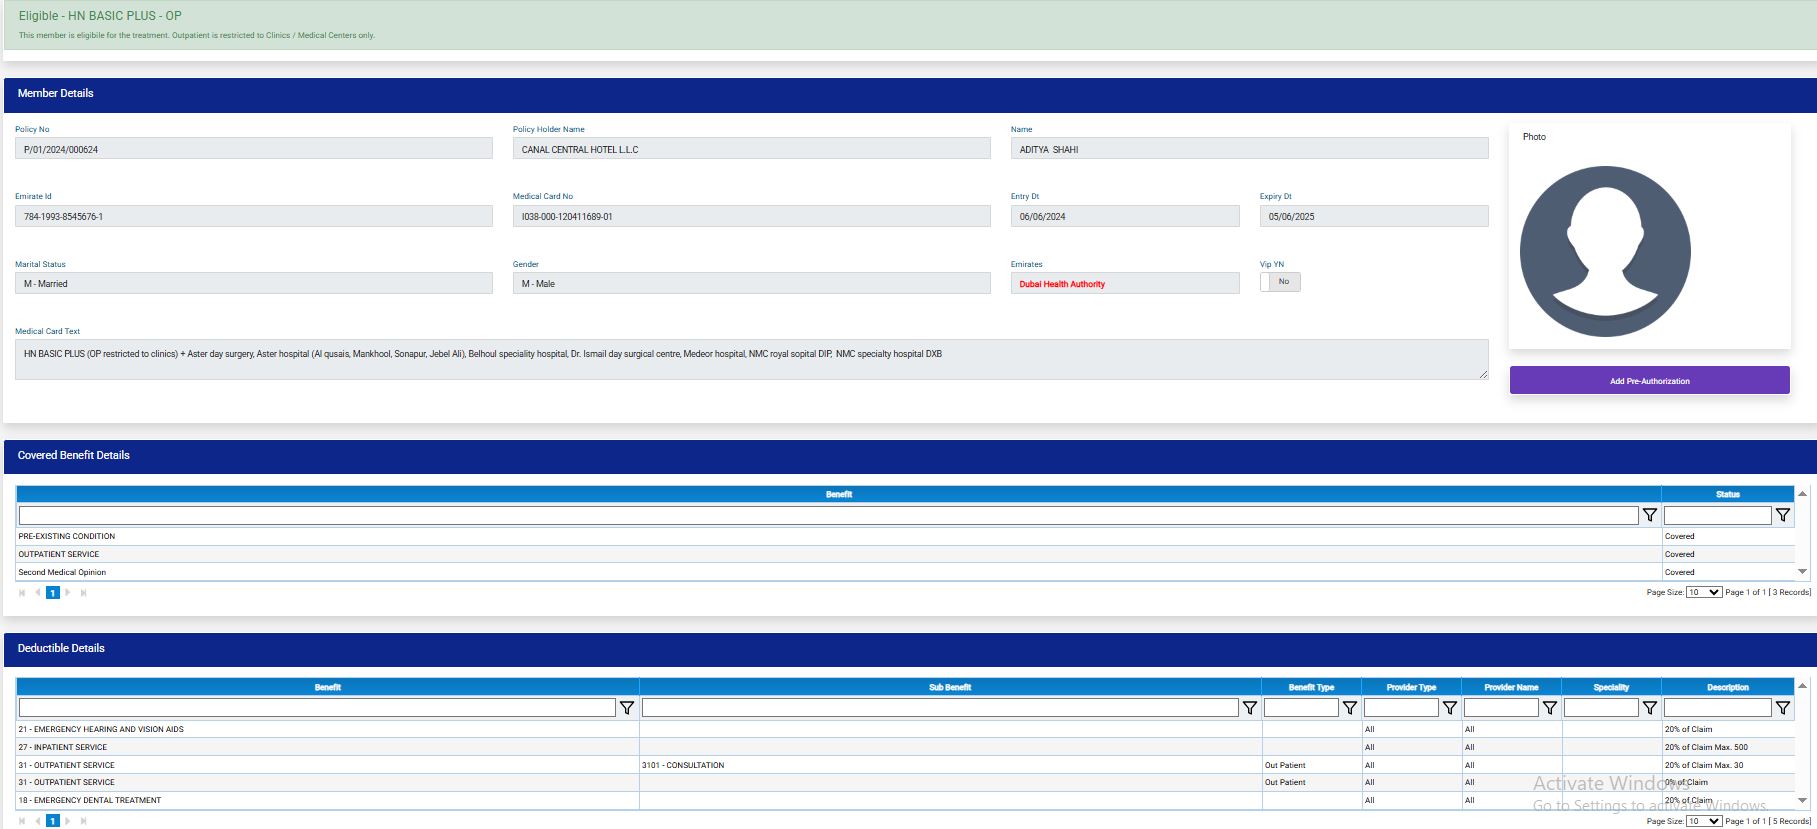Click the Add Pre-Authorization button
The image size is (1817, 829).
coord(1649,381)
